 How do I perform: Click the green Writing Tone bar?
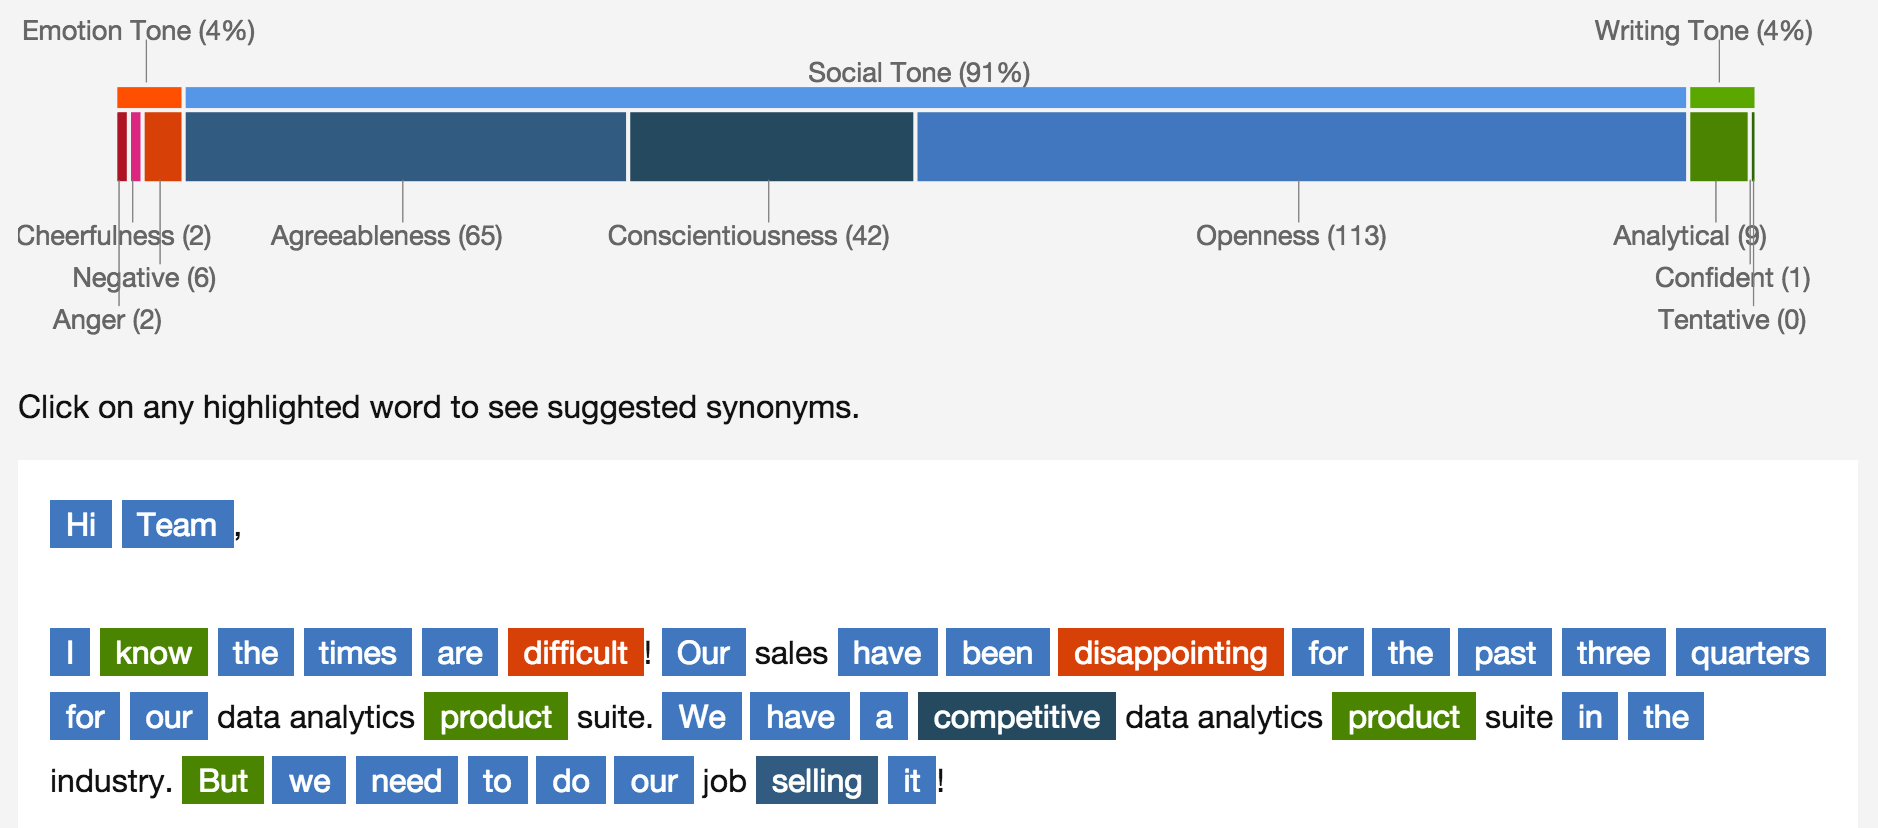click(1721, 98)
